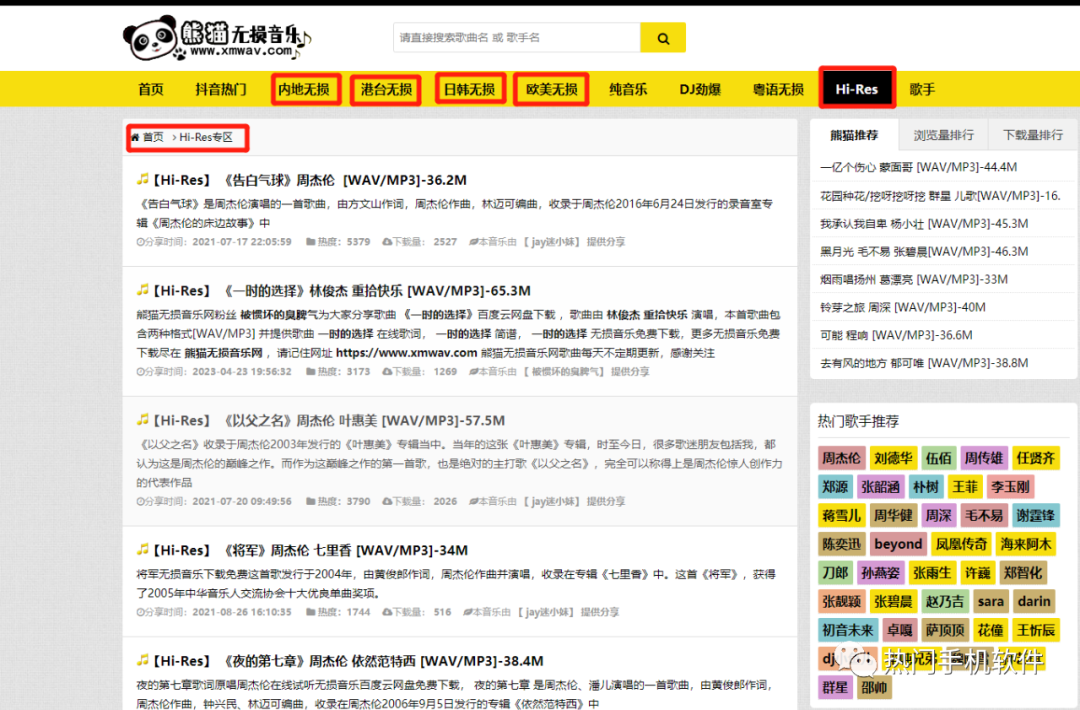Click Hi-Res专区 in the breadcrumb
The image size is (1080, 710).
point(206,137)
